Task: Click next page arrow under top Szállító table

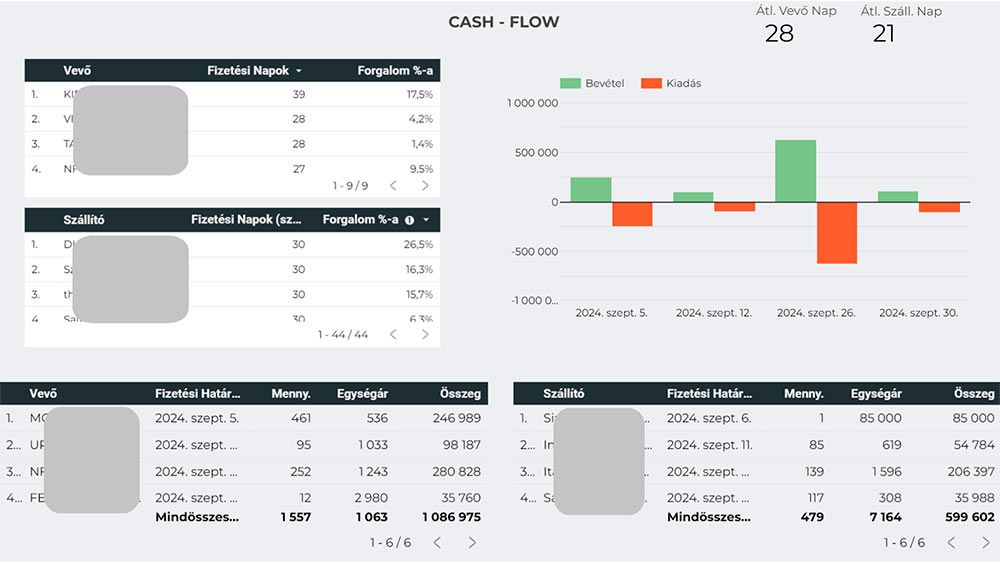Action: (x=425, y=334)
